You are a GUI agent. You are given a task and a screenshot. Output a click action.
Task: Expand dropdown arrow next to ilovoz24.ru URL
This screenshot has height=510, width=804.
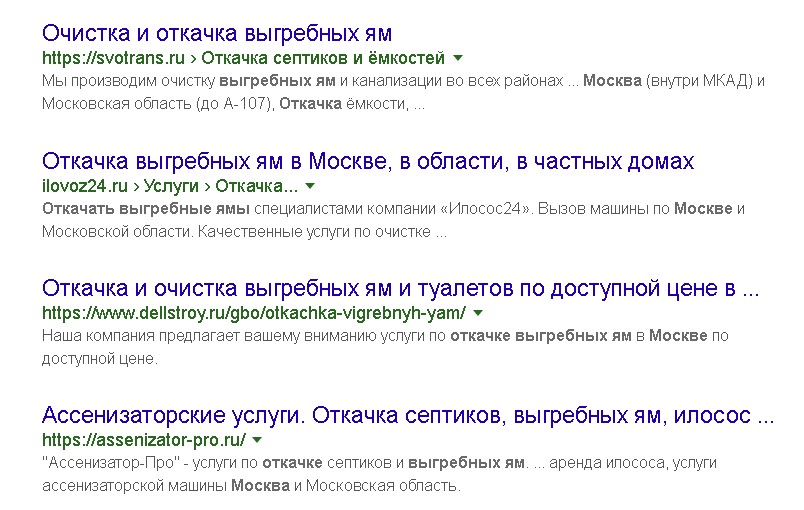coord(310,186)
